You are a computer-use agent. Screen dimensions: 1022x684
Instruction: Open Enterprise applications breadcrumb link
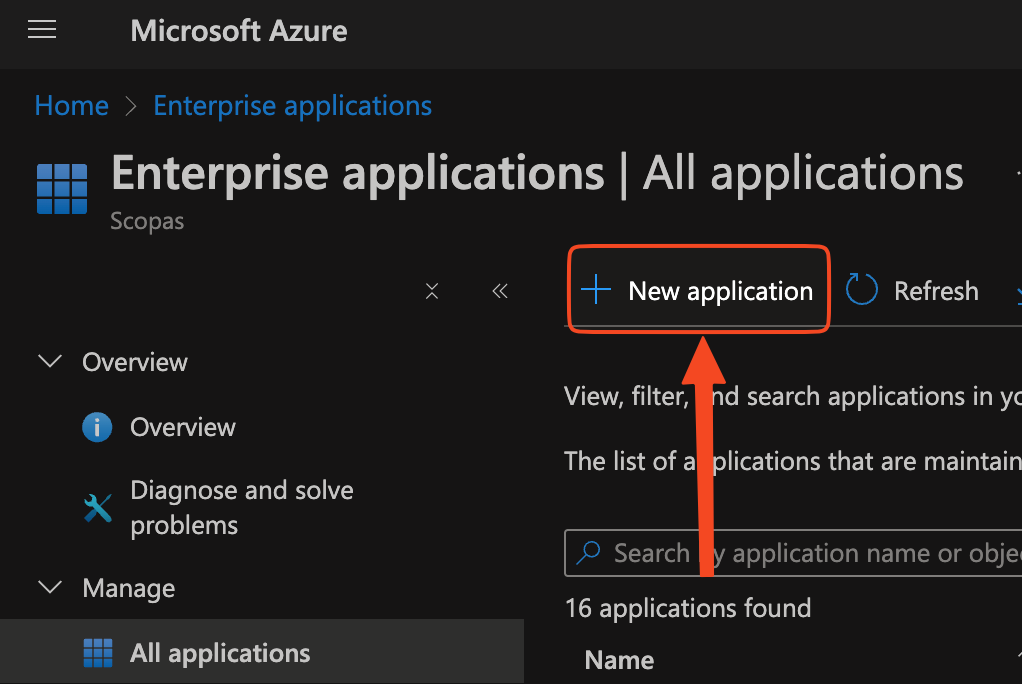292,106
